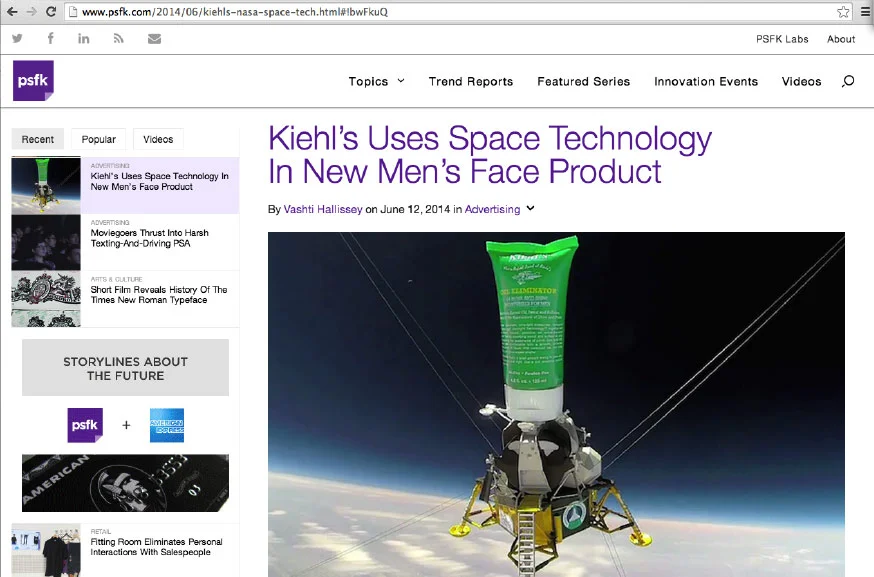The height and width of the screenshot is (577, 874).
Task: Click the Kiehl's lunar lander sidebar thumbnail
Action: point(46,185)
